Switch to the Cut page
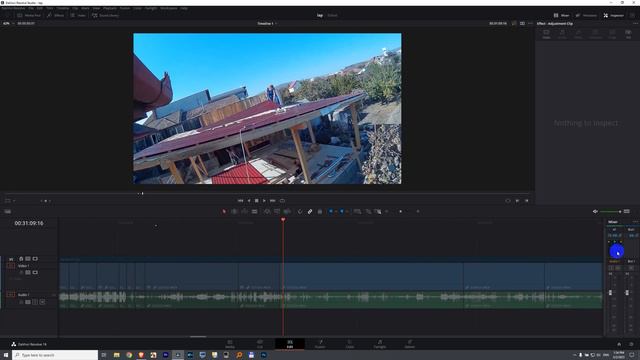The height and width of the screenshot is (360, 640). tap(260, 344)
